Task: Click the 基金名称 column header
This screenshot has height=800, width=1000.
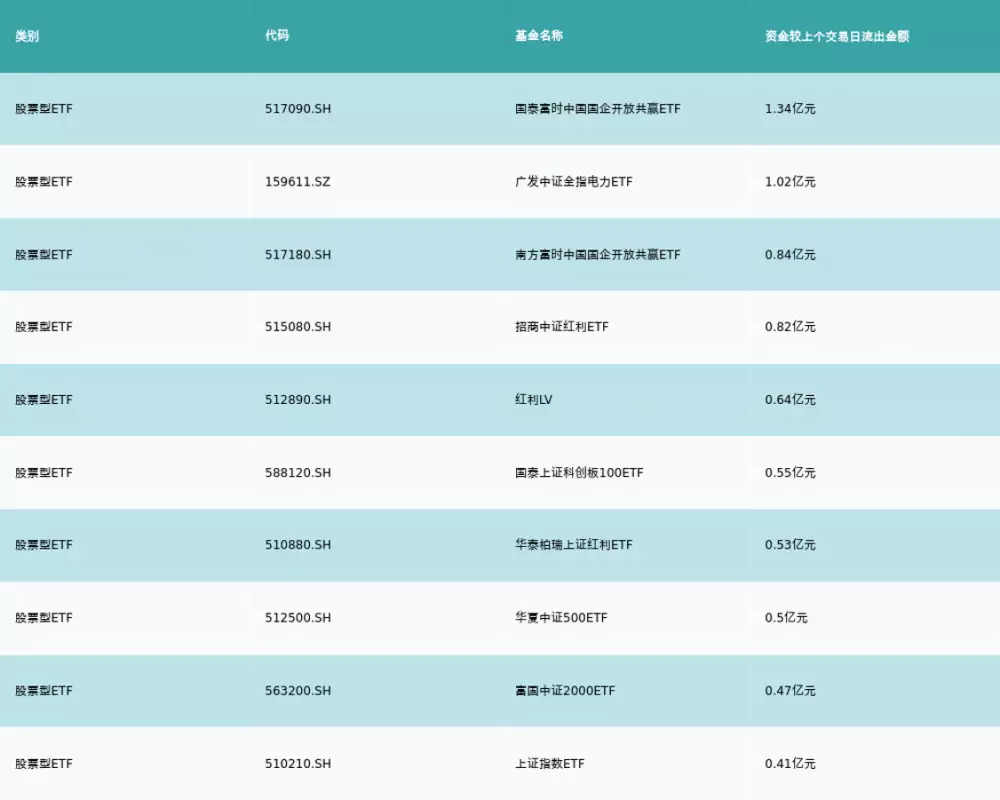Action: (539, 36)
